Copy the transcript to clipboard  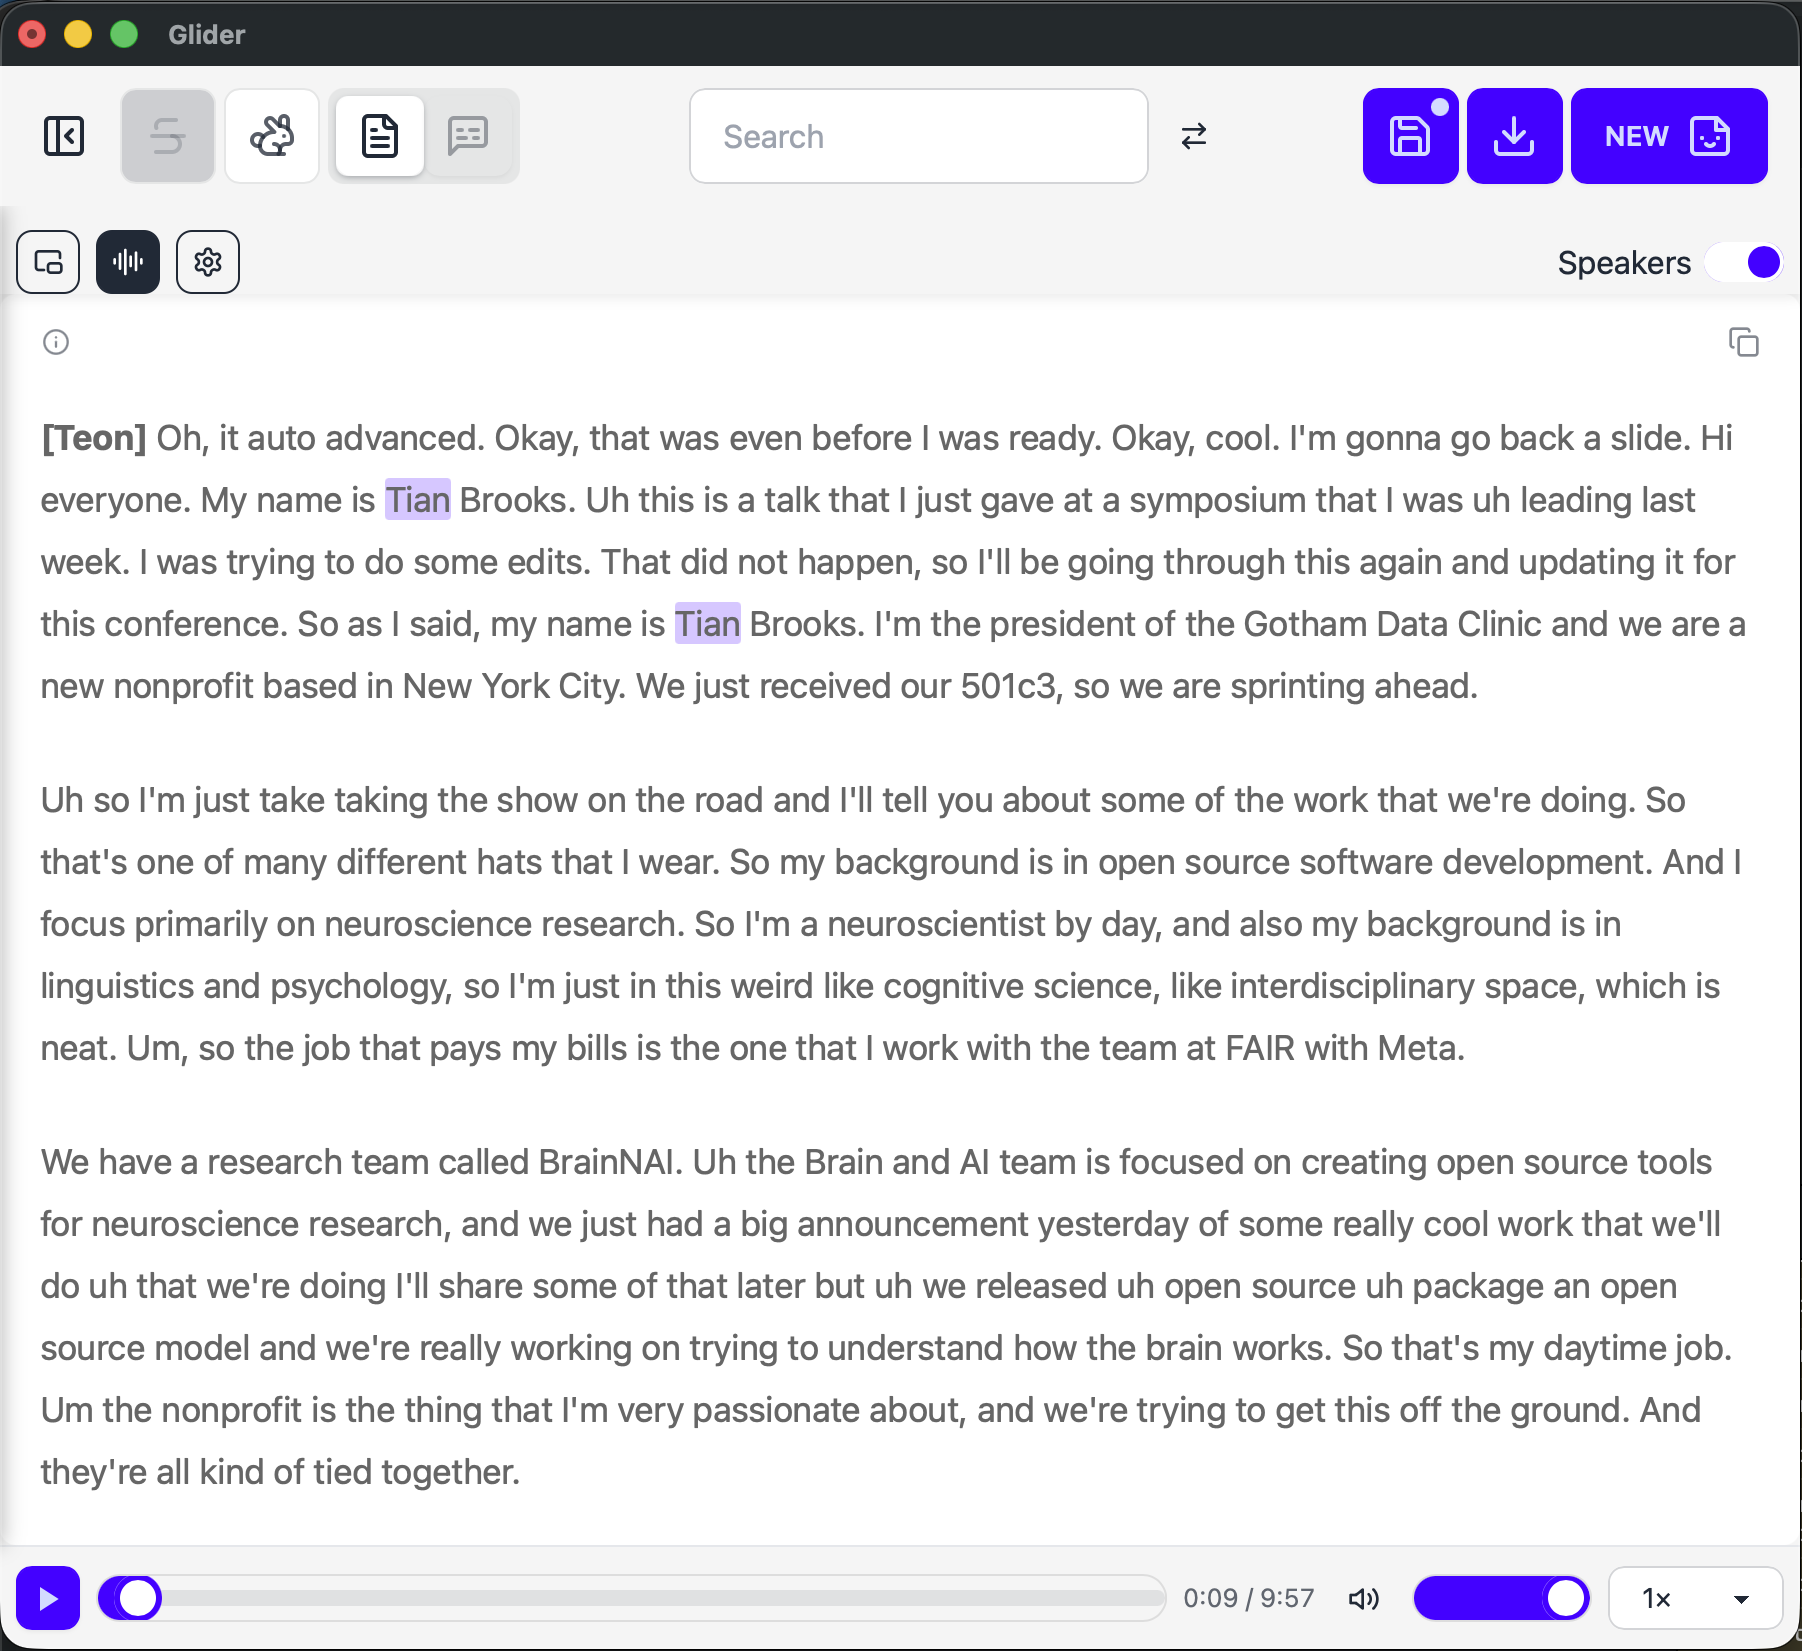coord(1744,342)
